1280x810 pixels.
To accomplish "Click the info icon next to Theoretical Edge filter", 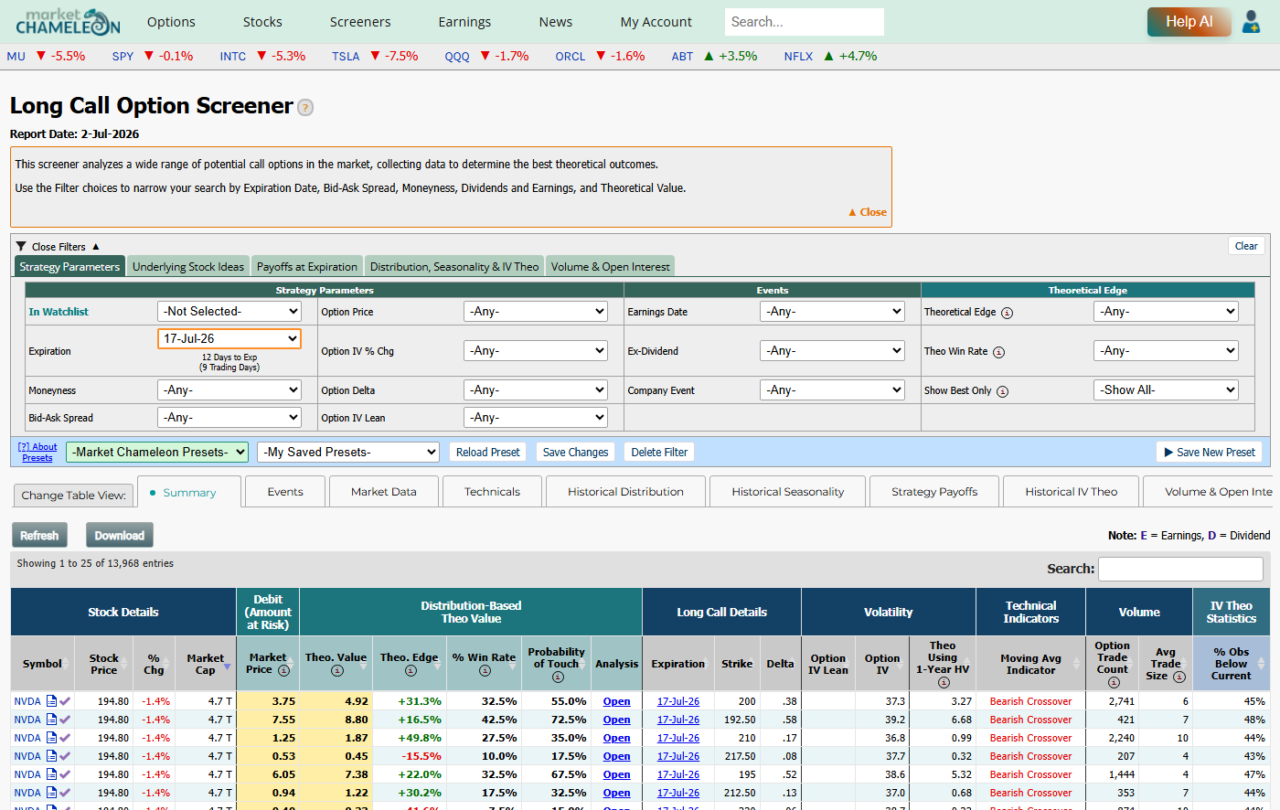I will (x=1007, y=312).
